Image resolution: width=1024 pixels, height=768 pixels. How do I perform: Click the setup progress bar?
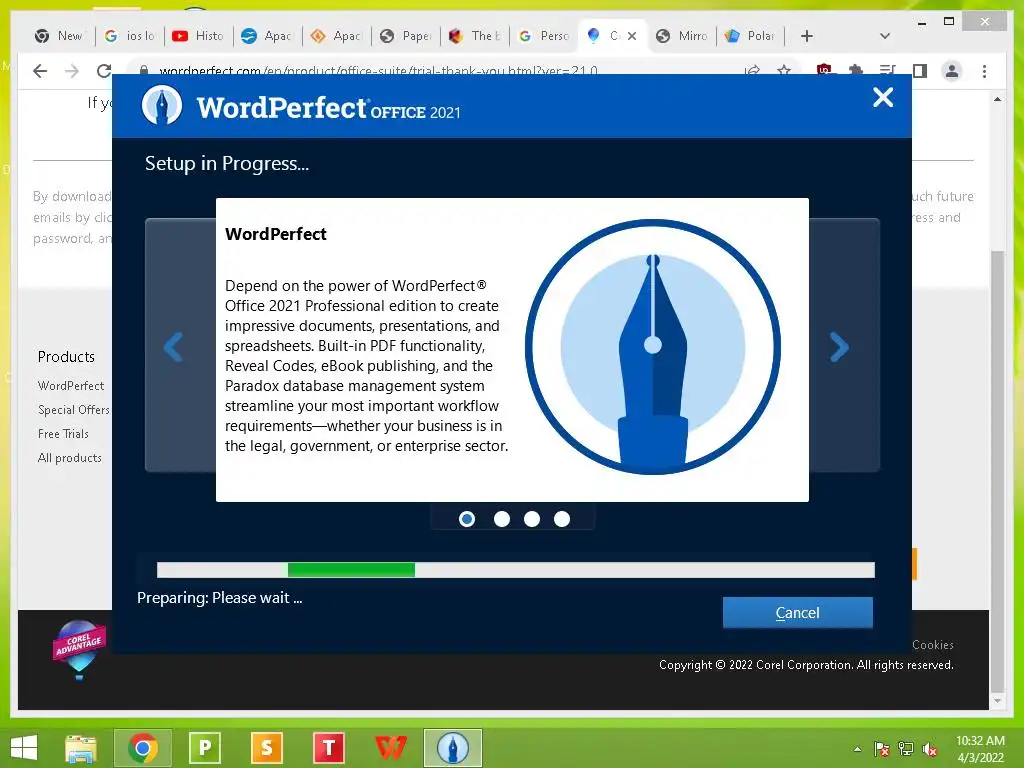point(515,569)
